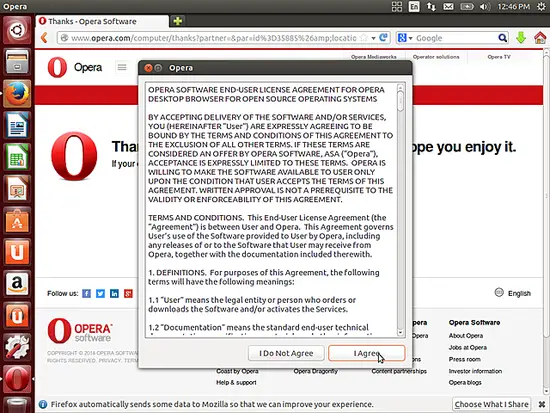Viewport: 550px width, 413px height.
Task: Click license scrollbar down arrow
Action: [x=401, y=332]
